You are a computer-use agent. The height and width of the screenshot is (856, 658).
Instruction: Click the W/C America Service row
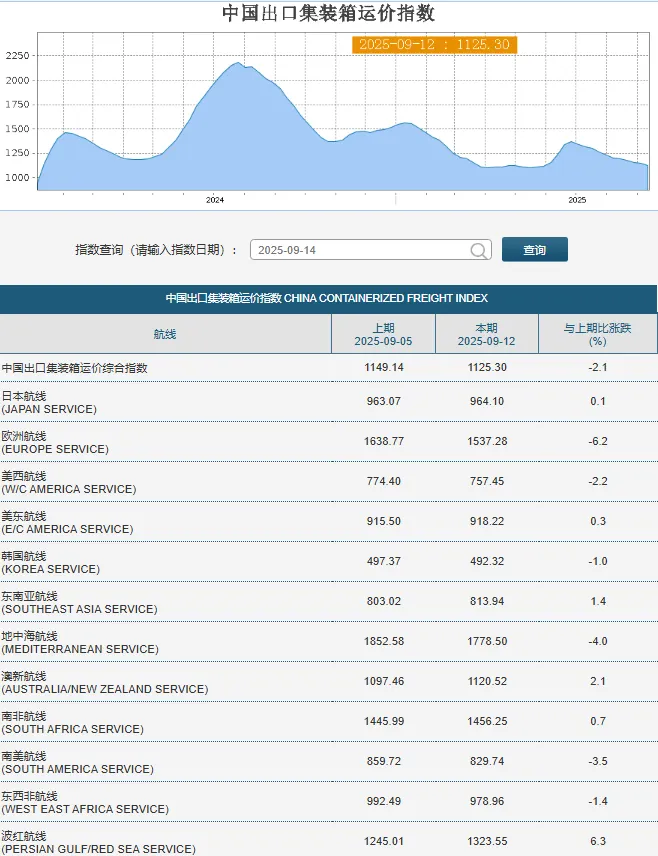(x=329, y=482)
